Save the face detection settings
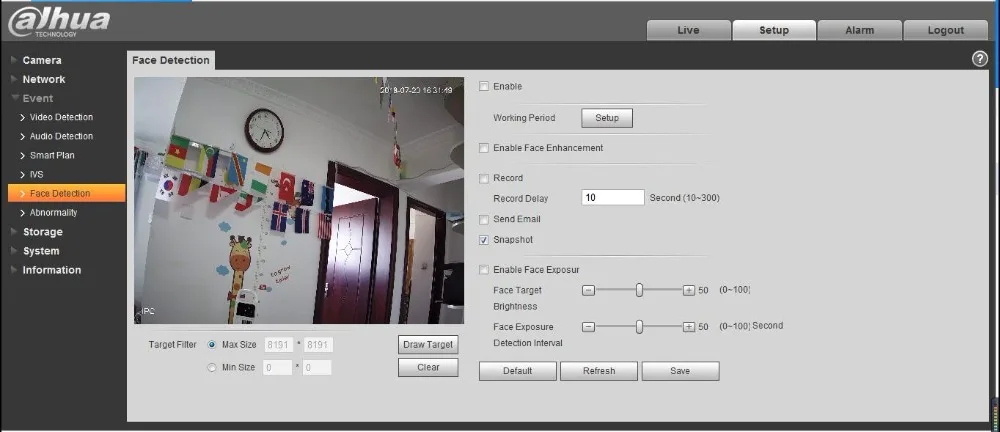The height and width of the screenshot is (432, 1000). pyautogui.click(x=680, y=371)
